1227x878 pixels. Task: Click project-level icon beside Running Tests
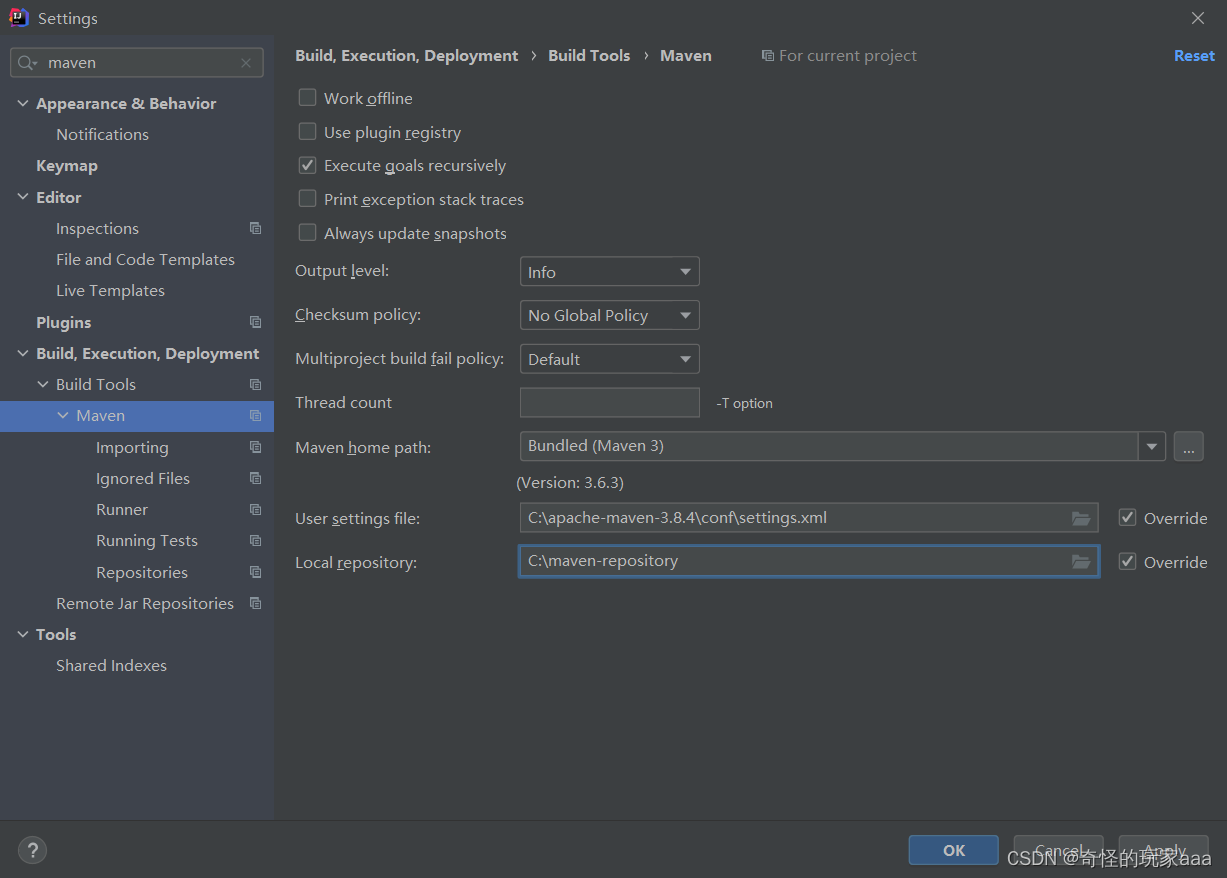(256, 540)
